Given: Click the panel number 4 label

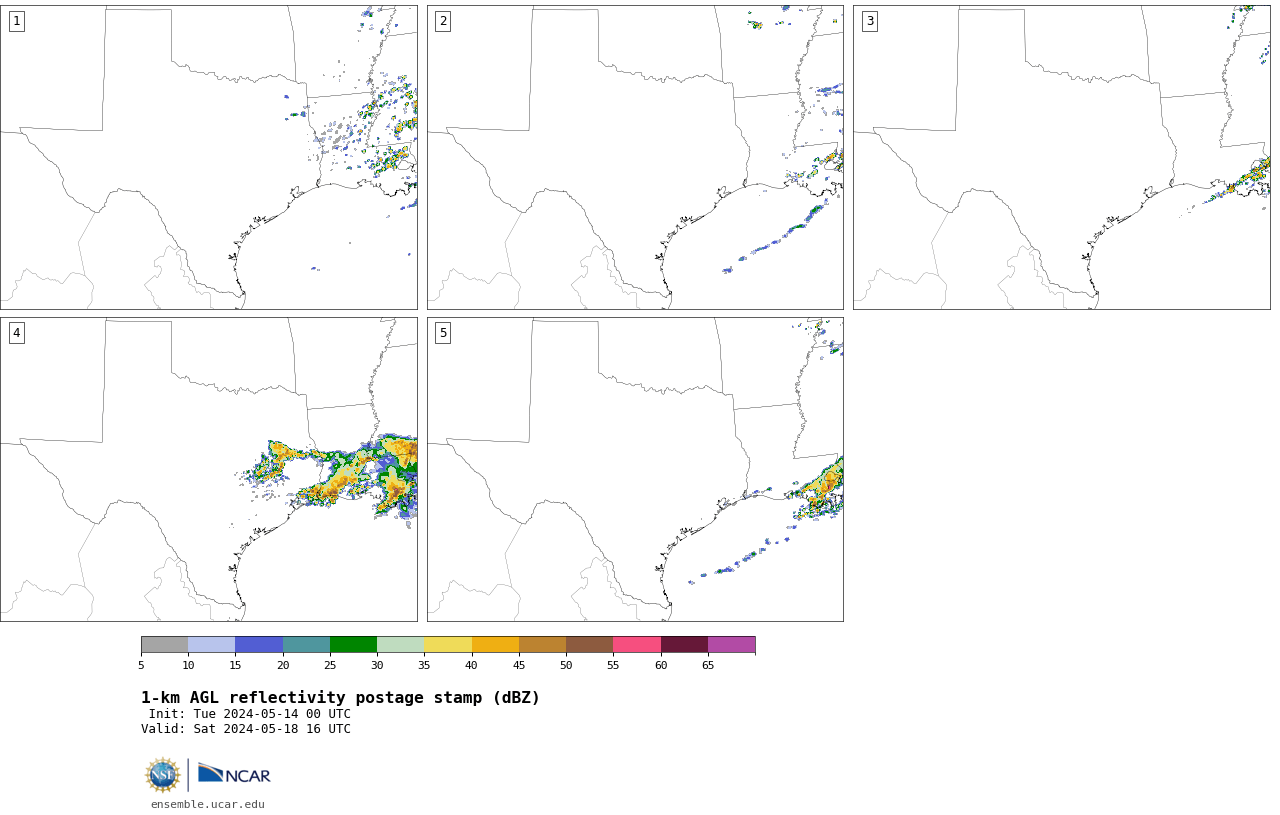Looking at the screenshot, I should coord(16,333).
